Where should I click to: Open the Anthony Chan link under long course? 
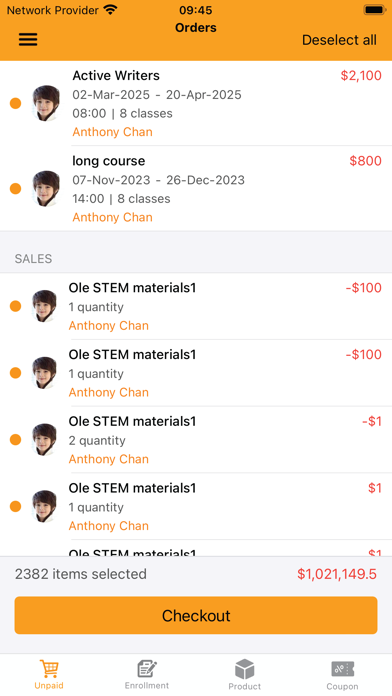point(112,217)
